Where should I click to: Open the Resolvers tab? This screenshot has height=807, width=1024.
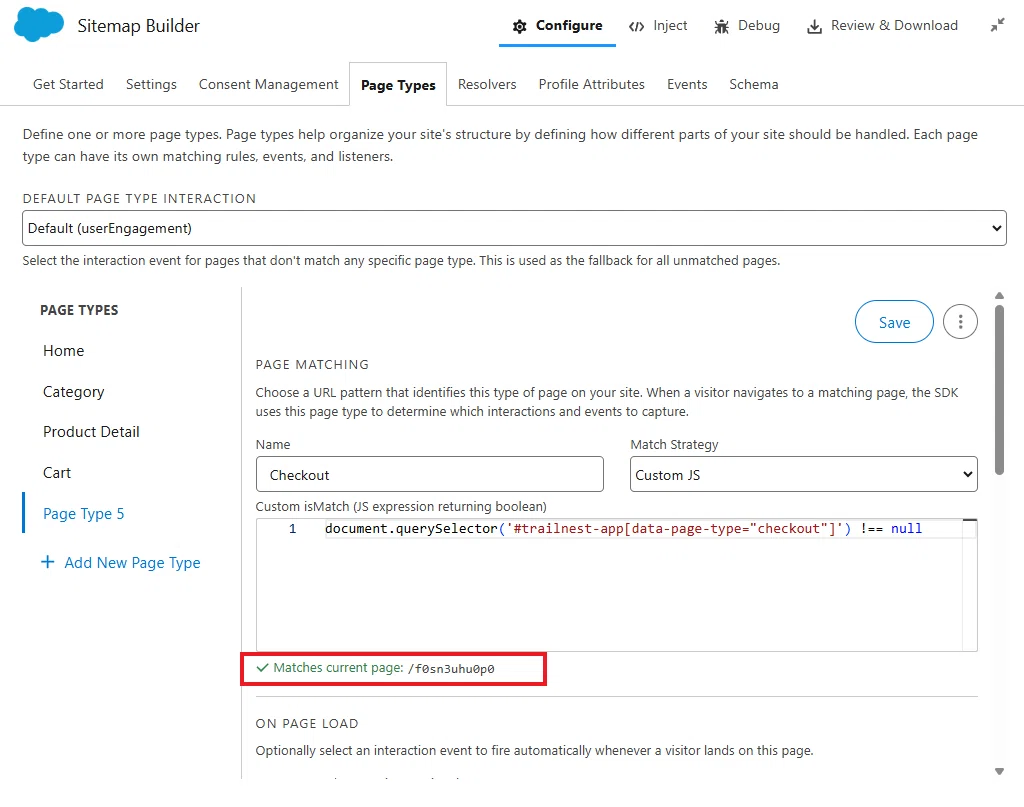tap(487, 84)
